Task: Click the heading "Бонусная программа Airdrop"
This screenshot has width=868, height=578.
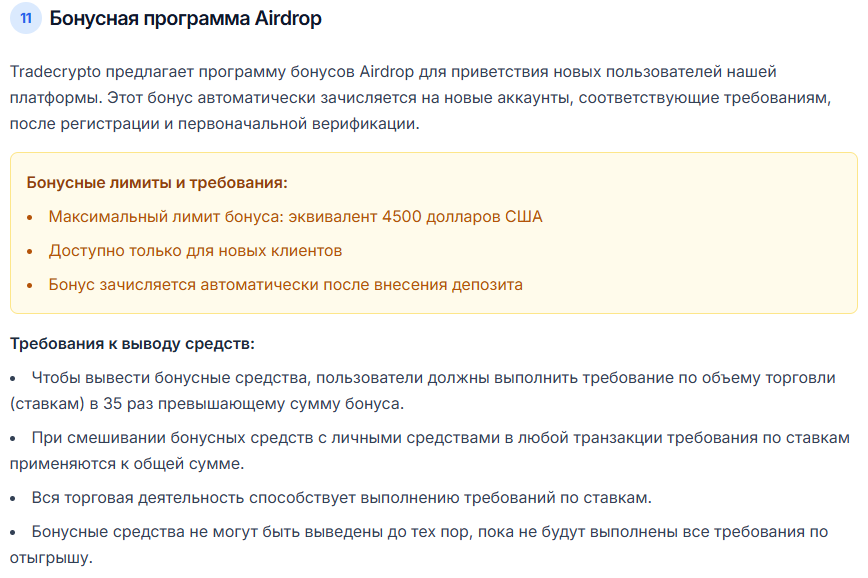Action: (x=185, y=18)
